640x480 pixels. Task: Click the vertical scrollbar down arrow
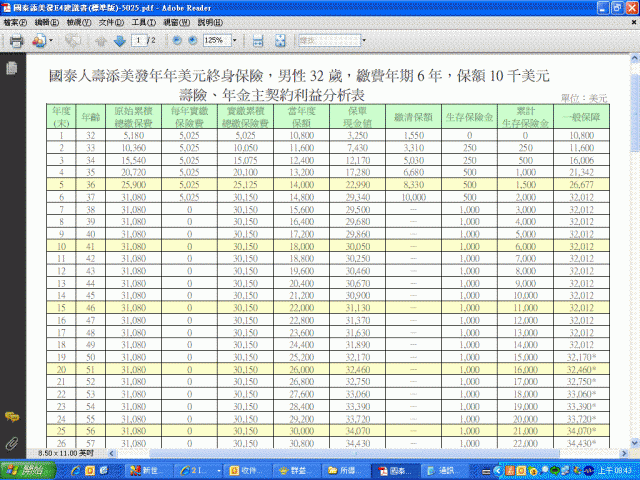[x=634, y=443]
